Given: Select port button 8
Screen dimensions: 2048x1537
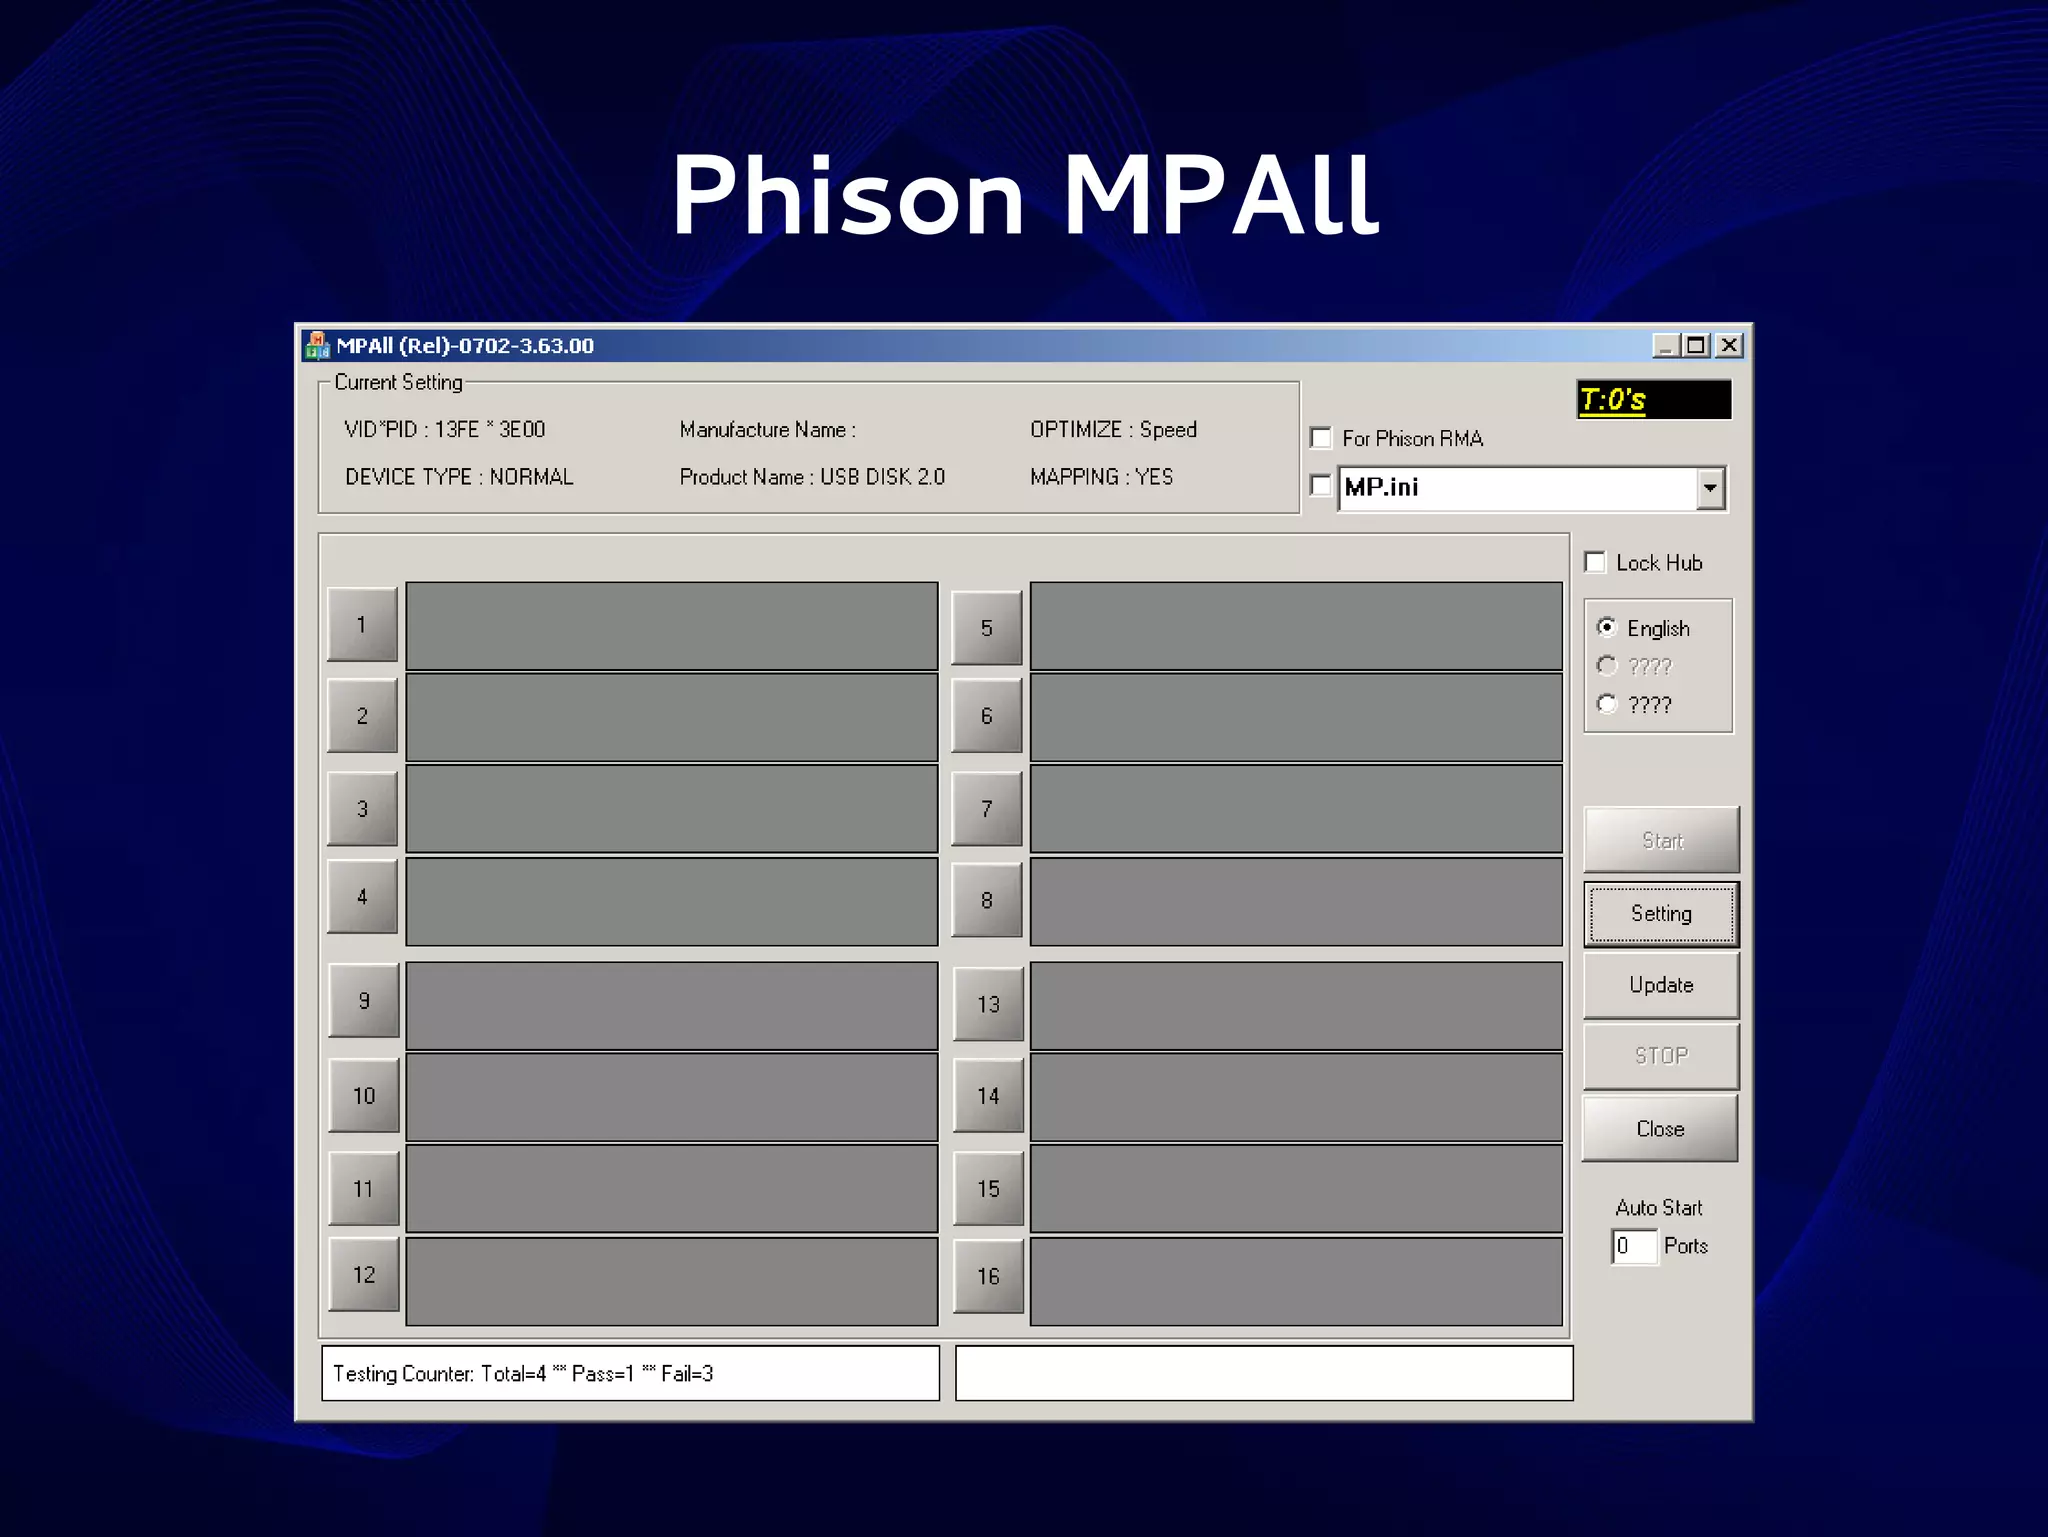Looking at the screenshot, I should point(987,900).
